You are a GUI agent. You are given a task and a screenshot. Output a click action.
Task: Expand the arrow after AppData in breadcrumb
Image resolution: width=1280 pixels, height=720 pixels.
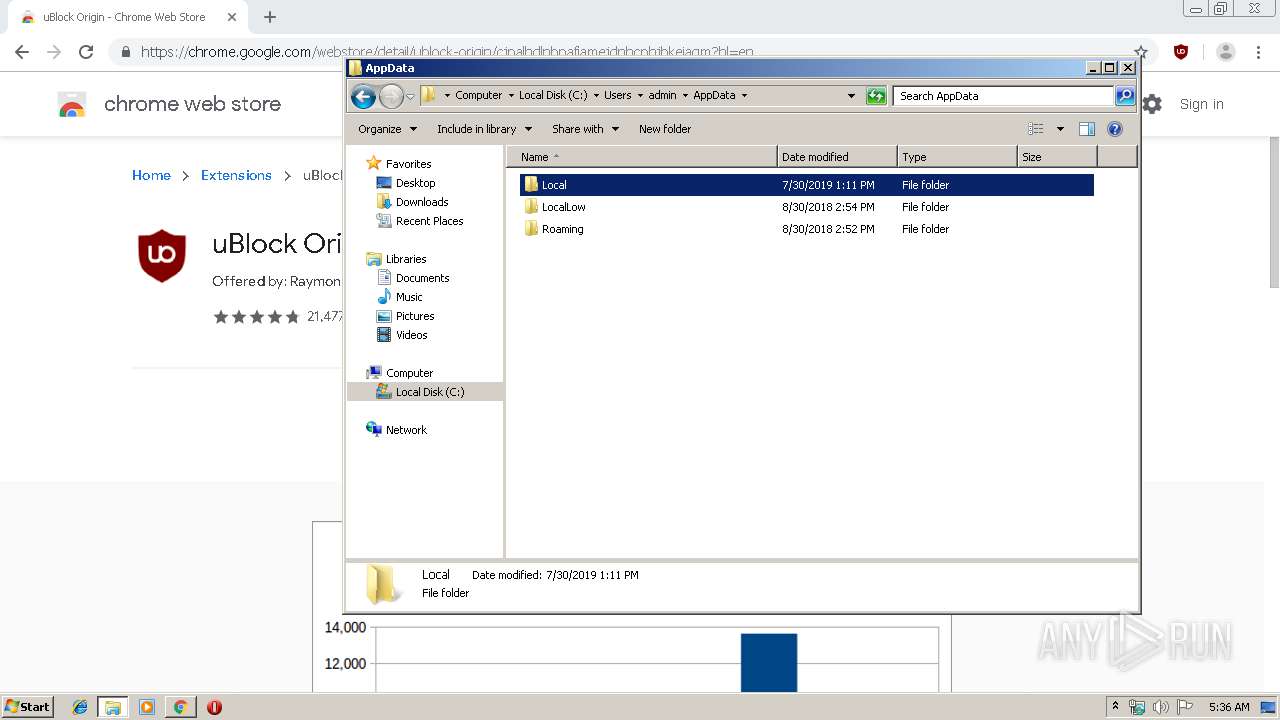[x=744, y=96]
